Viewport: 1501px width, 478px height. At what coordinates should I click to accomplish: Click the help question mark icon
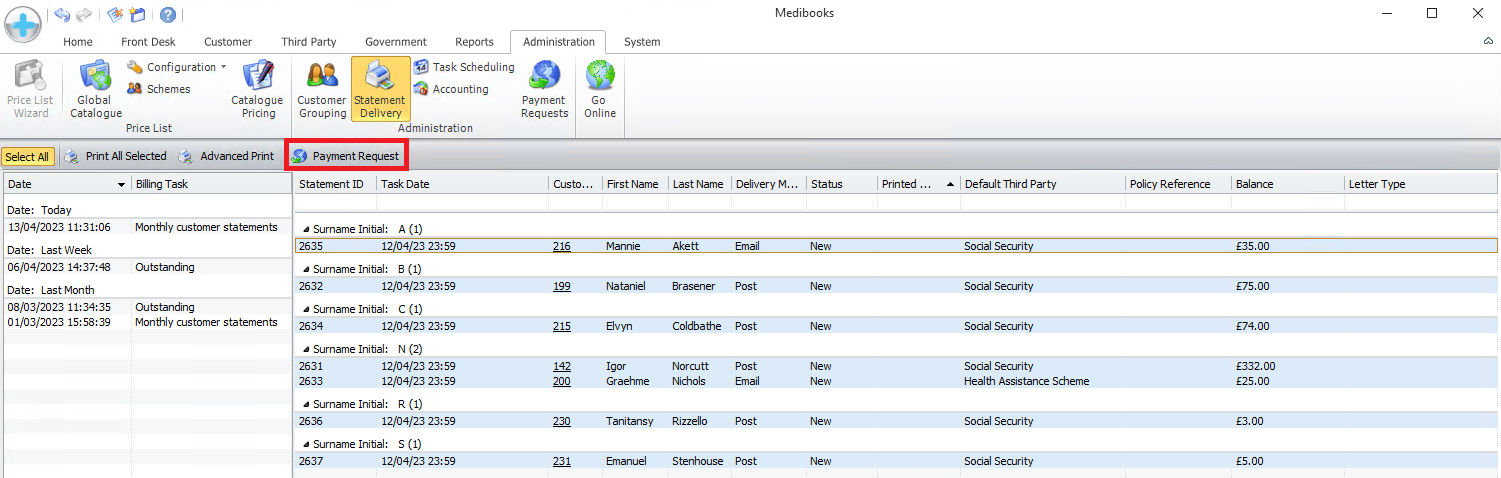point(168,14)
